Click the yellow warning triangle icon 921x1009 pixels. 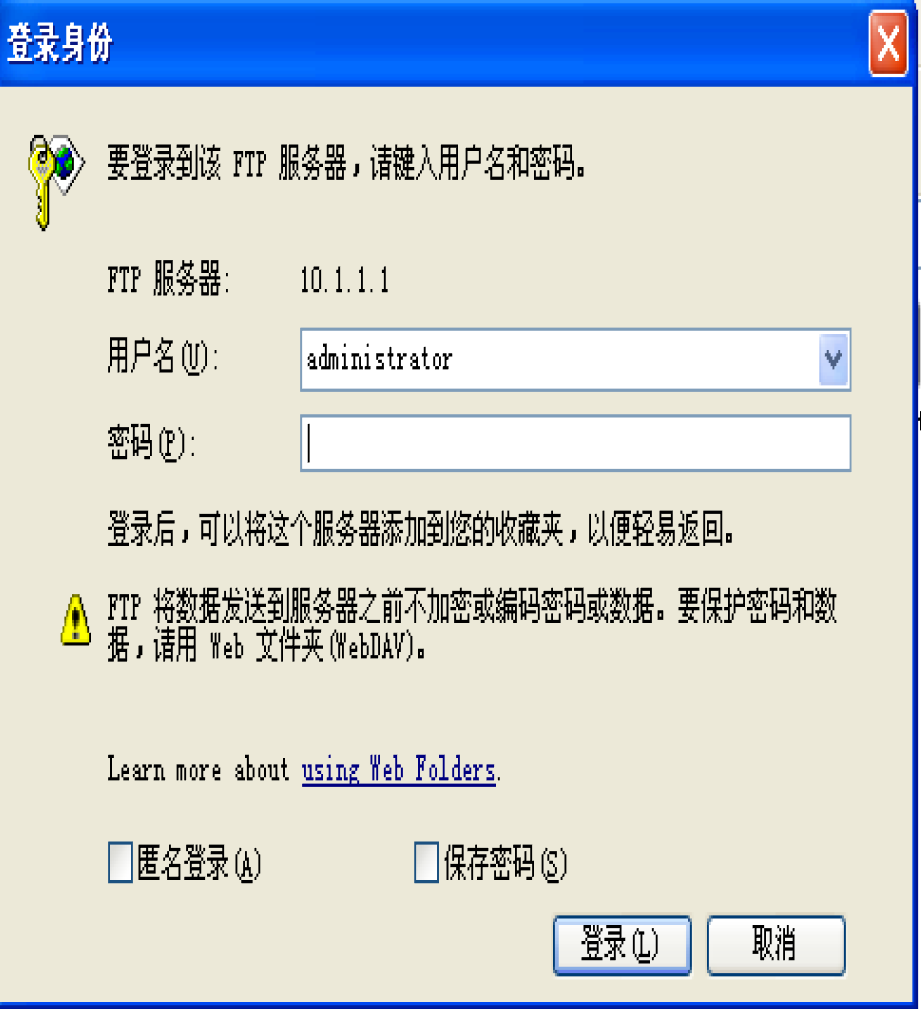pyautogui.click(x=75, y=620)
